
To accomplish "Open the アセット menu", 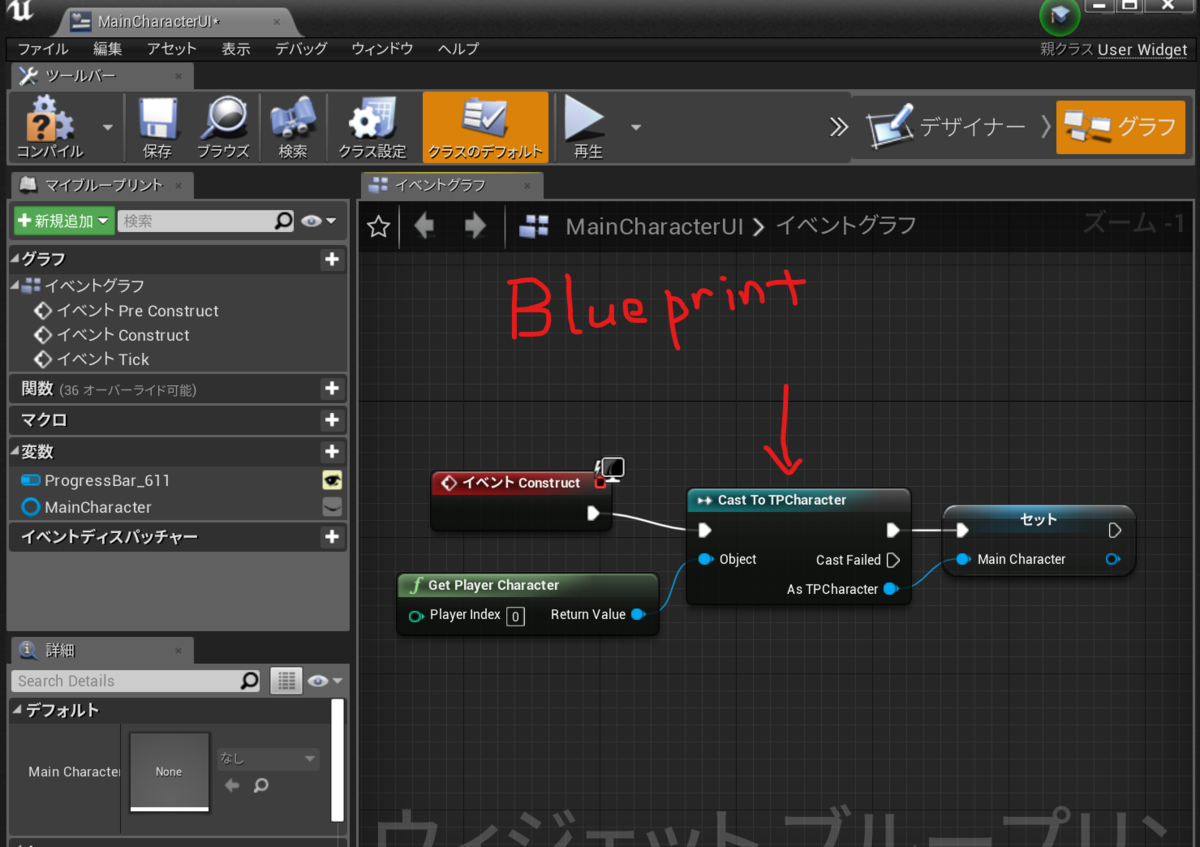I will [172, 49].
